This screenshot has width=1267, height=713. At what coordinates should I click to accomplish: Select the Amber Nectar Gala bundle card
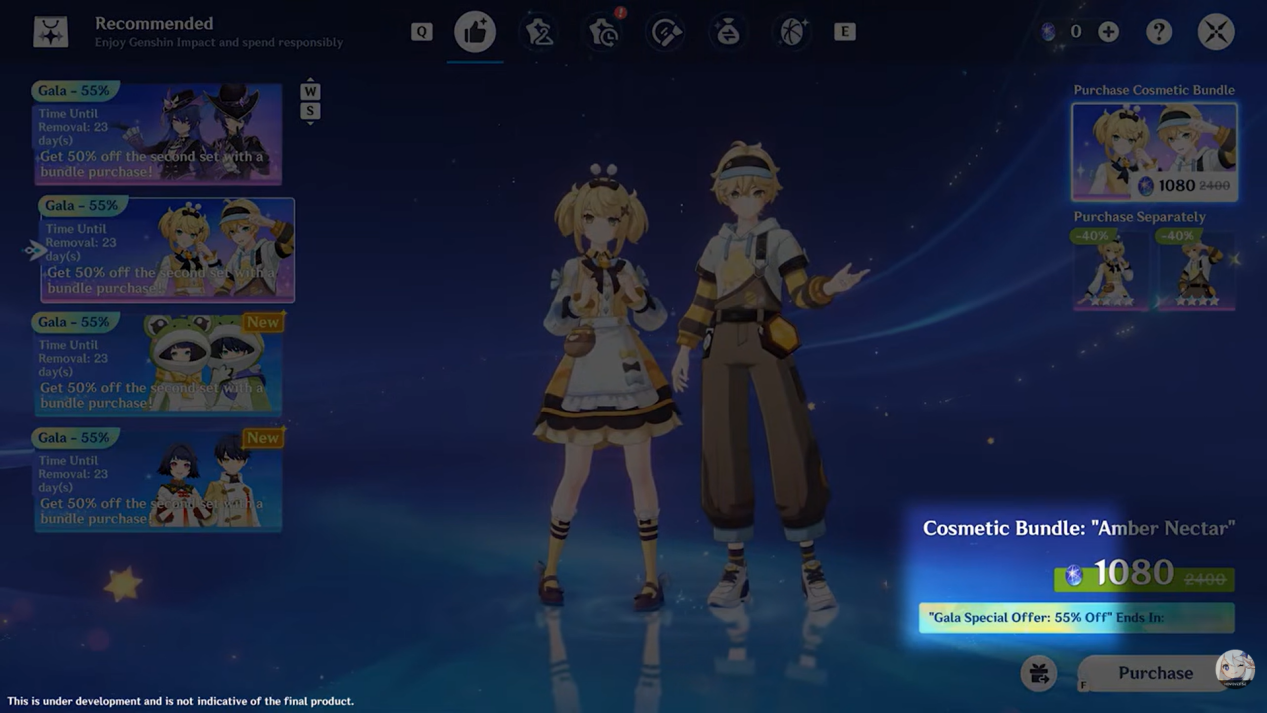pos(167,250)
